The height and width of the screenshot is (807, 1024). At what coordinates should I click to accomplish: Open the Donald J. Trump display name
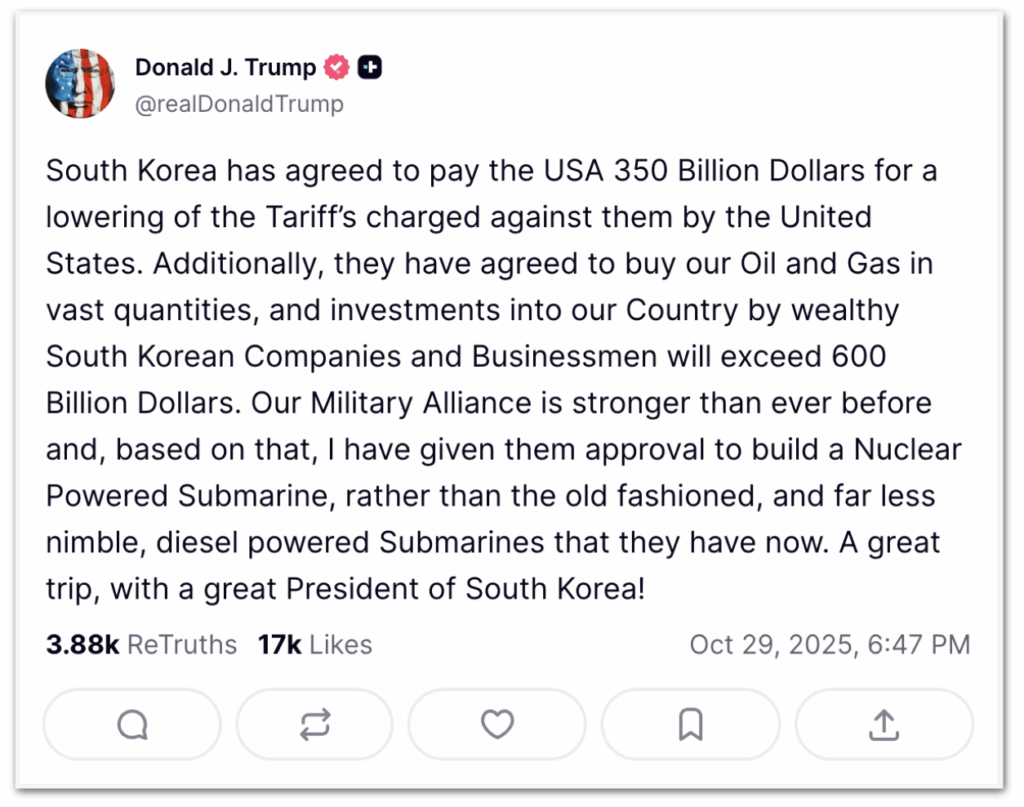tap(225, 68)
